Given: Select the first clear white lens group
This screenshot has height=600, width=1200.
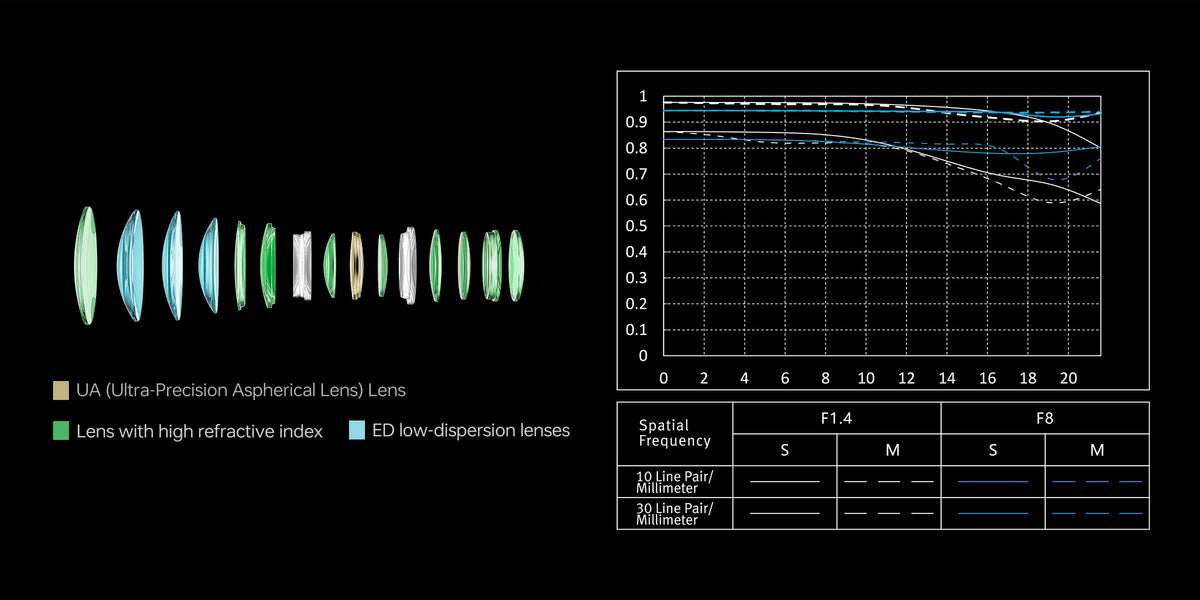Looking at the screenshot, I should (x=304, y=265).
